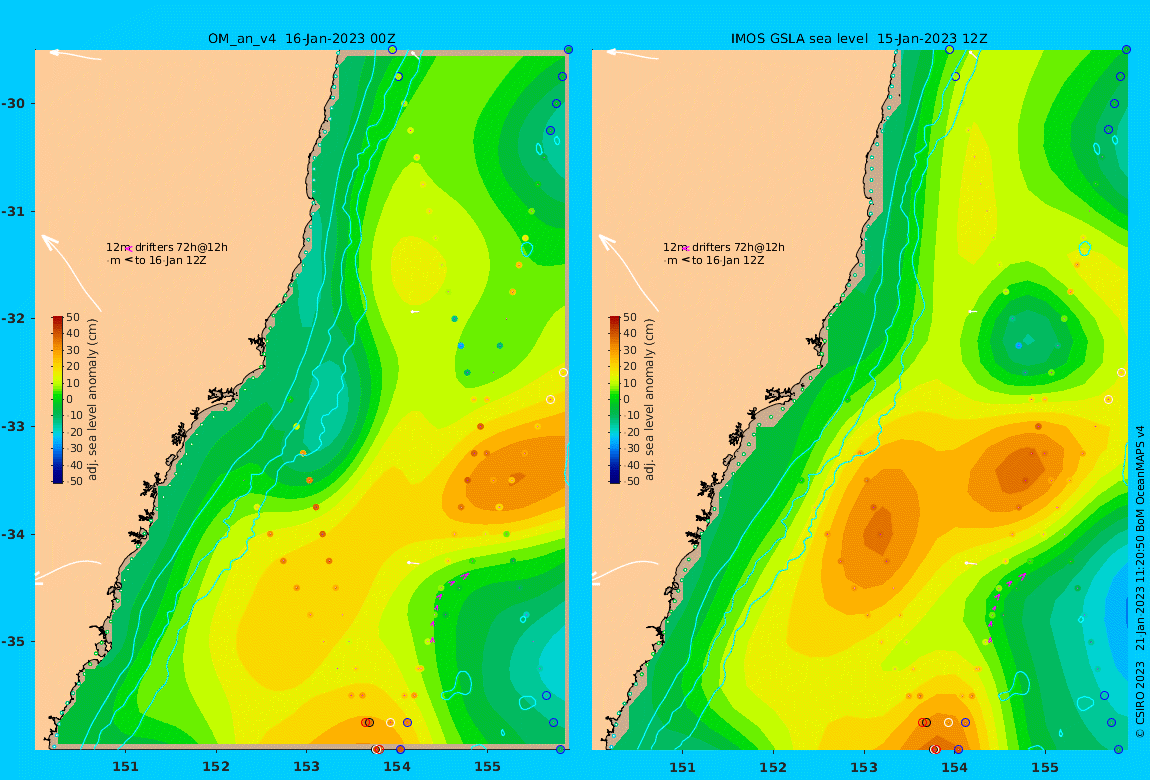This screenshot has height=780, width=1150.
Task: Click the '0' tick label on right map colorbar
Action: pyautogui.click(x=626, y=400)
